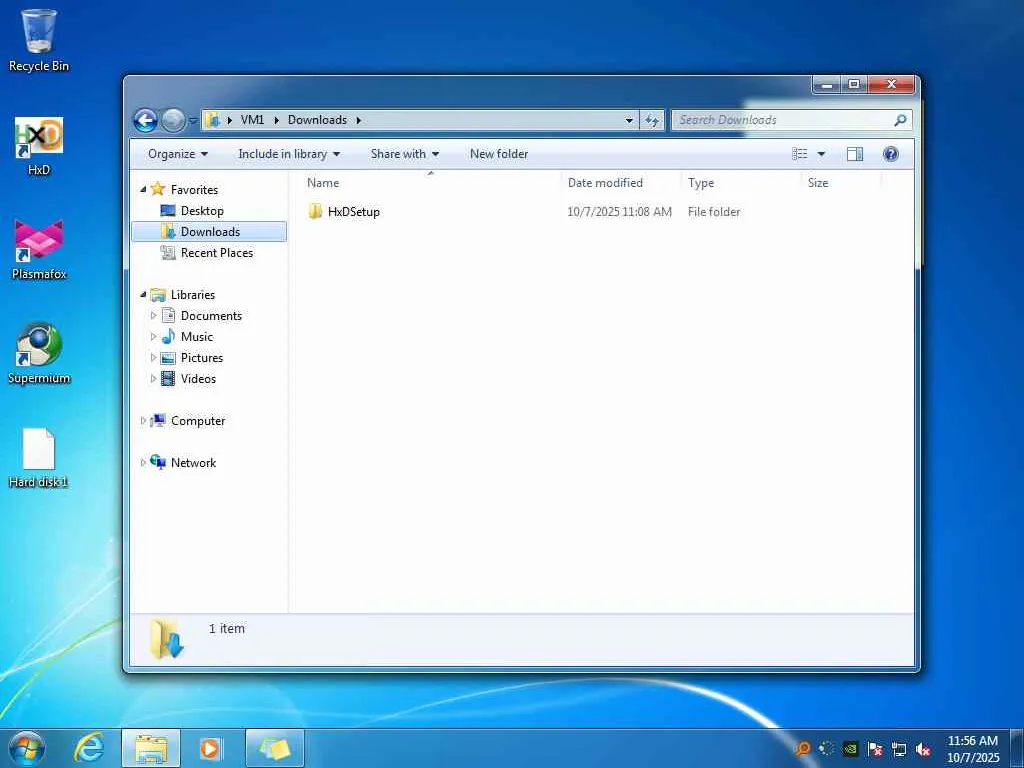Collapse the Libraries group
The image size is (1024, 768).
(x=143, y=295)
